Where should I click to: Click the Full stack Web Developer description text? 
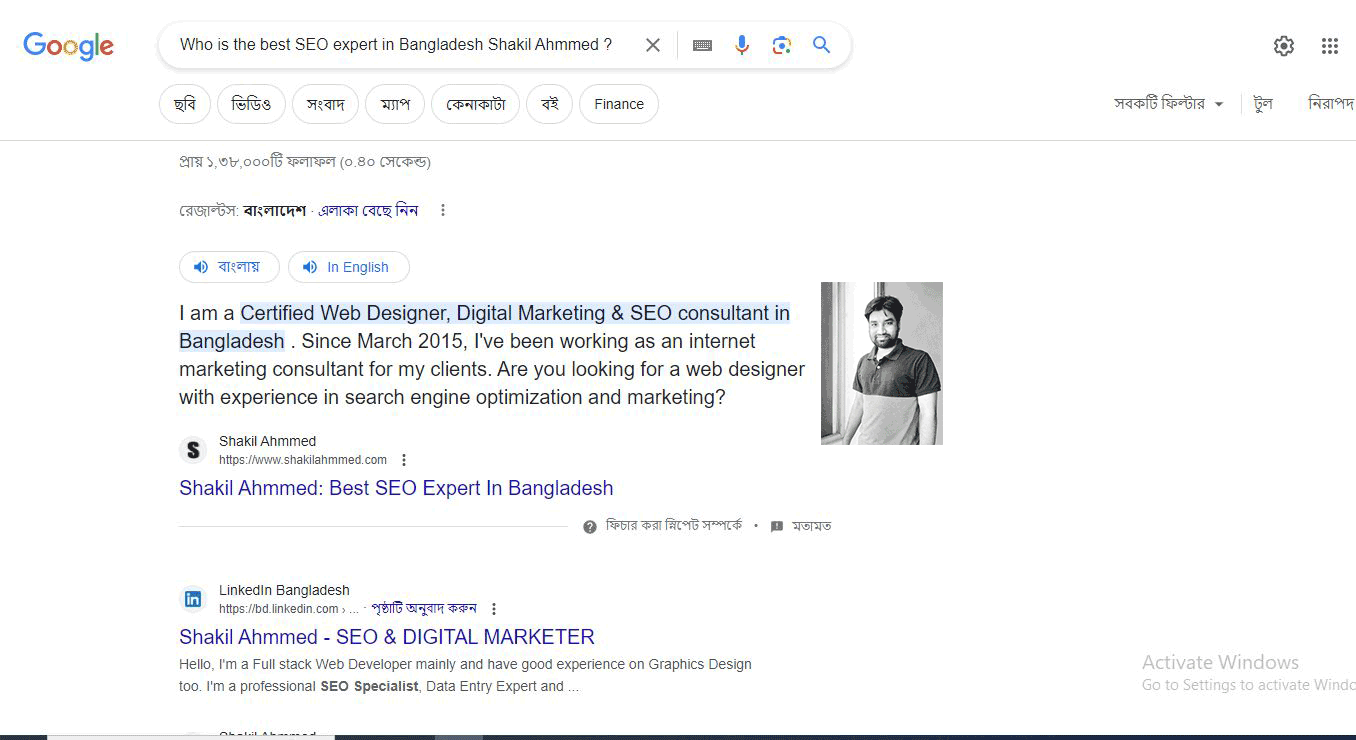tap(465, 675)
